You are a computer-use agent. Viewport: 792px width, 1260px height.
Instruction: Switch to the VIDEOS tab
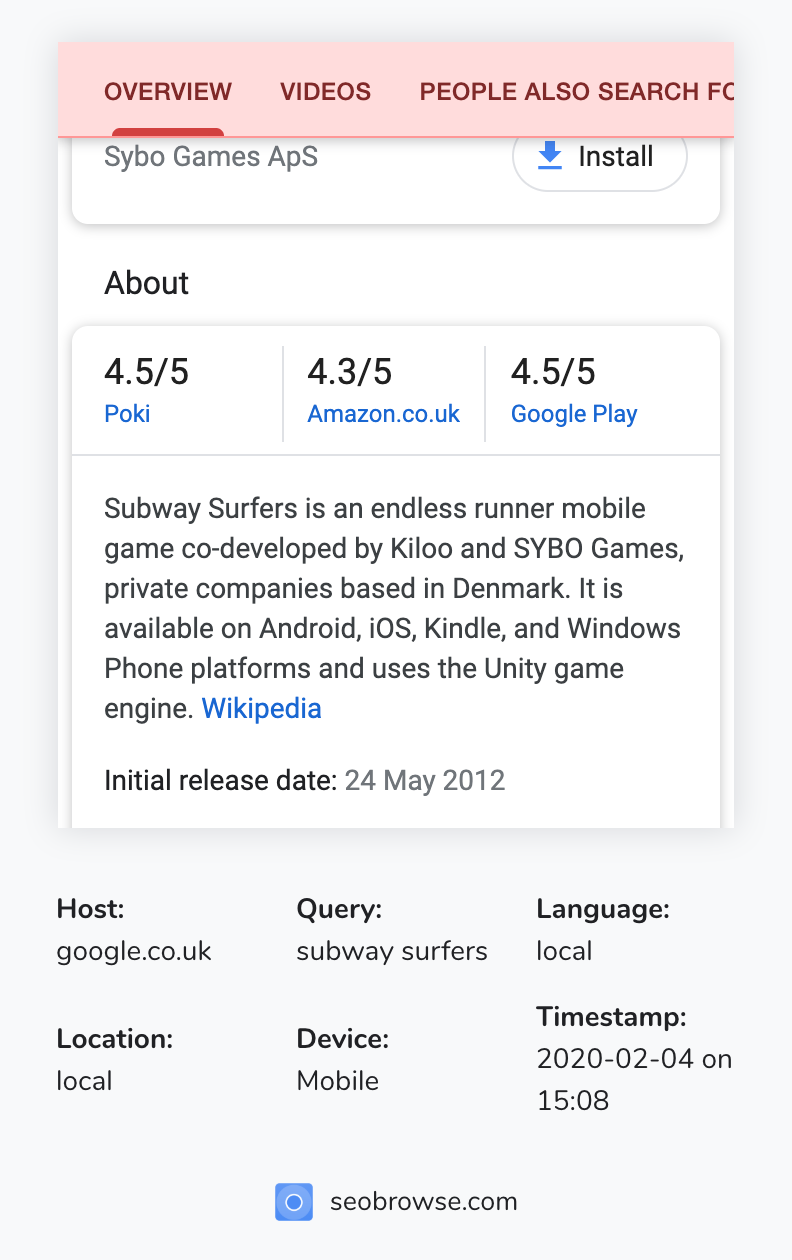click(x=325, y=91)
